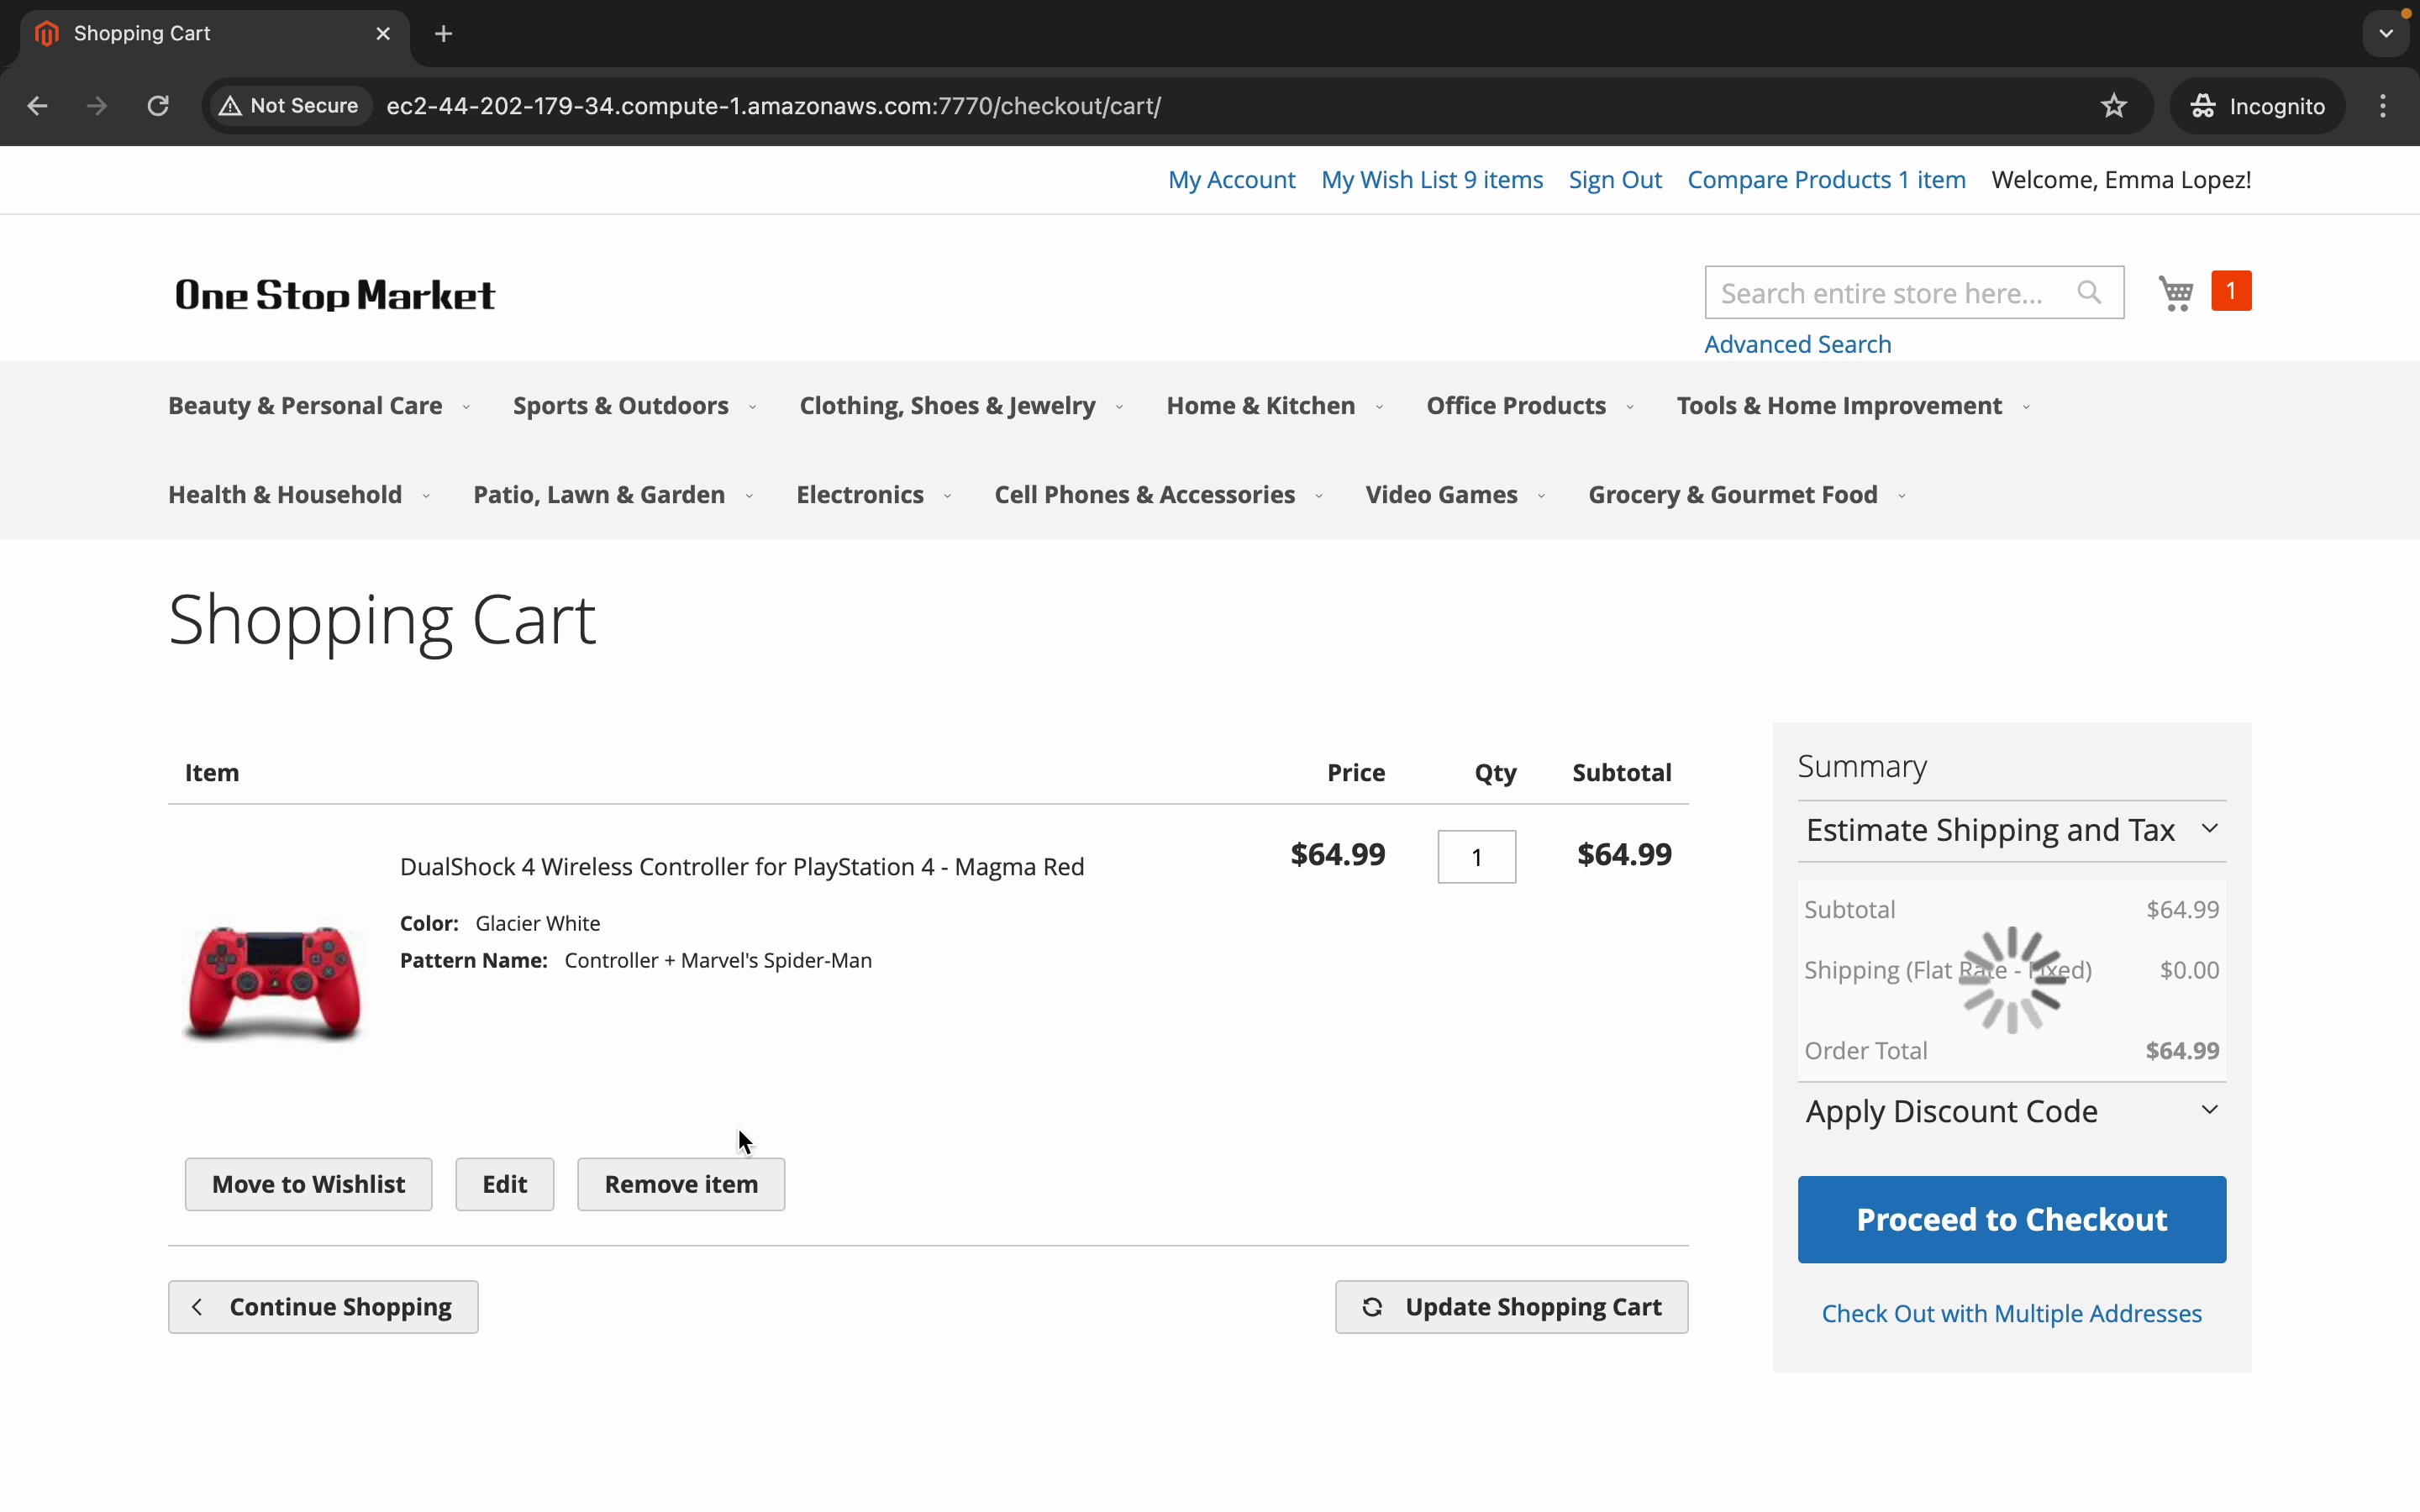This screenshot has height=1512, width=2420.
Task: Reload the page with refresh icon
Action: click(x=158, y=106)
